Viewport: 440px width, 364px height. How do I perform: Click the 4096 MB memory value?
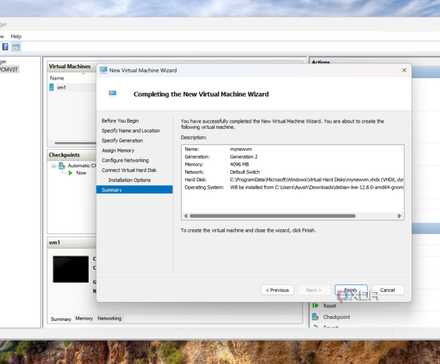pyautogui.click(x=239, y=164)
